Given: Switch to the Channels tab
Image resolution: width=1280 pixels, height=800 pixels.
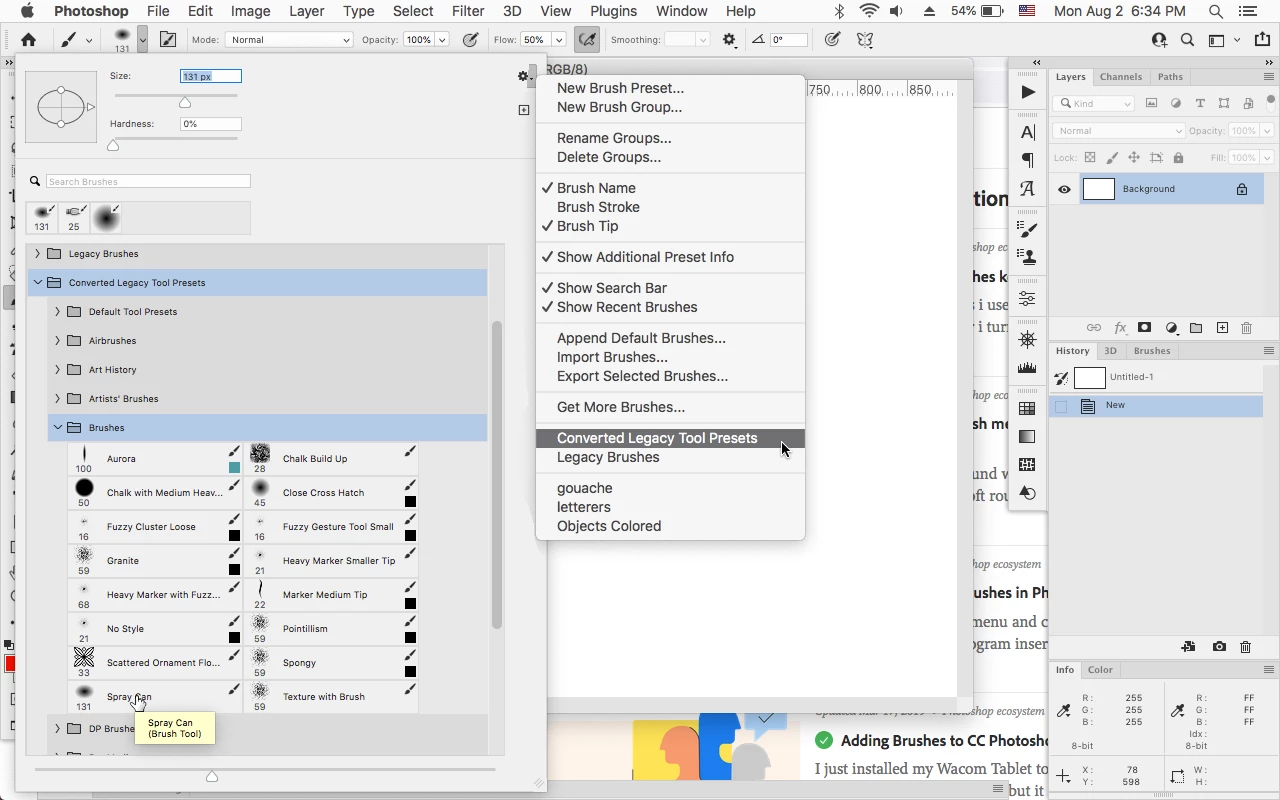Looking at the screenshot, I should pyautogui.click(x=1120, y=77).
